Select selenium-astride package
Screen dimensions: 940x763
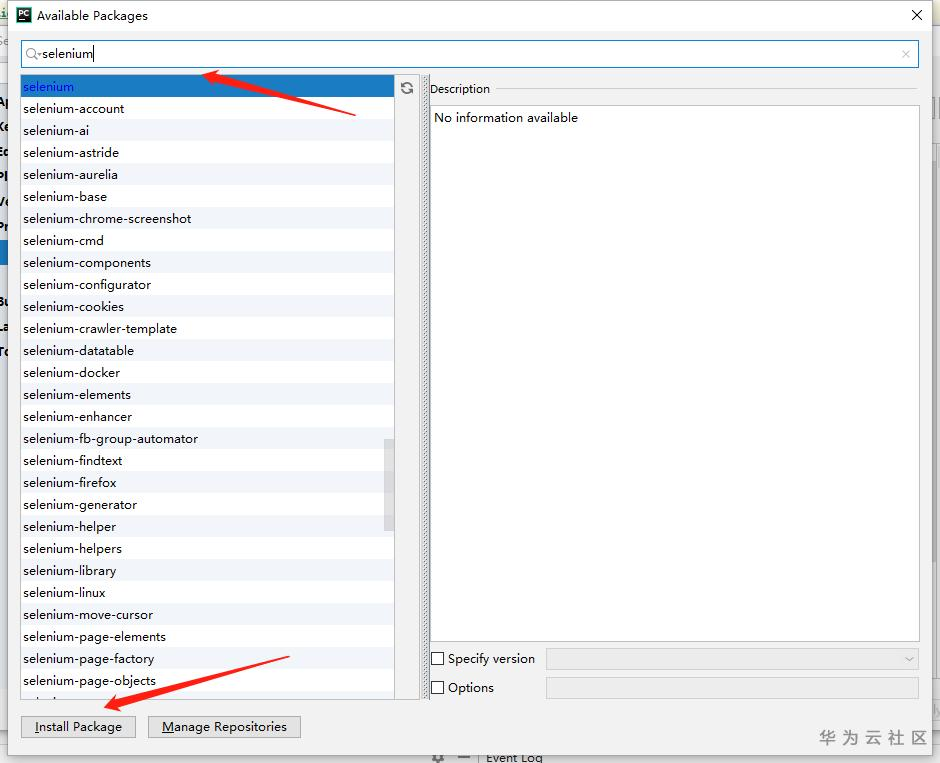[x=207, y=153]
